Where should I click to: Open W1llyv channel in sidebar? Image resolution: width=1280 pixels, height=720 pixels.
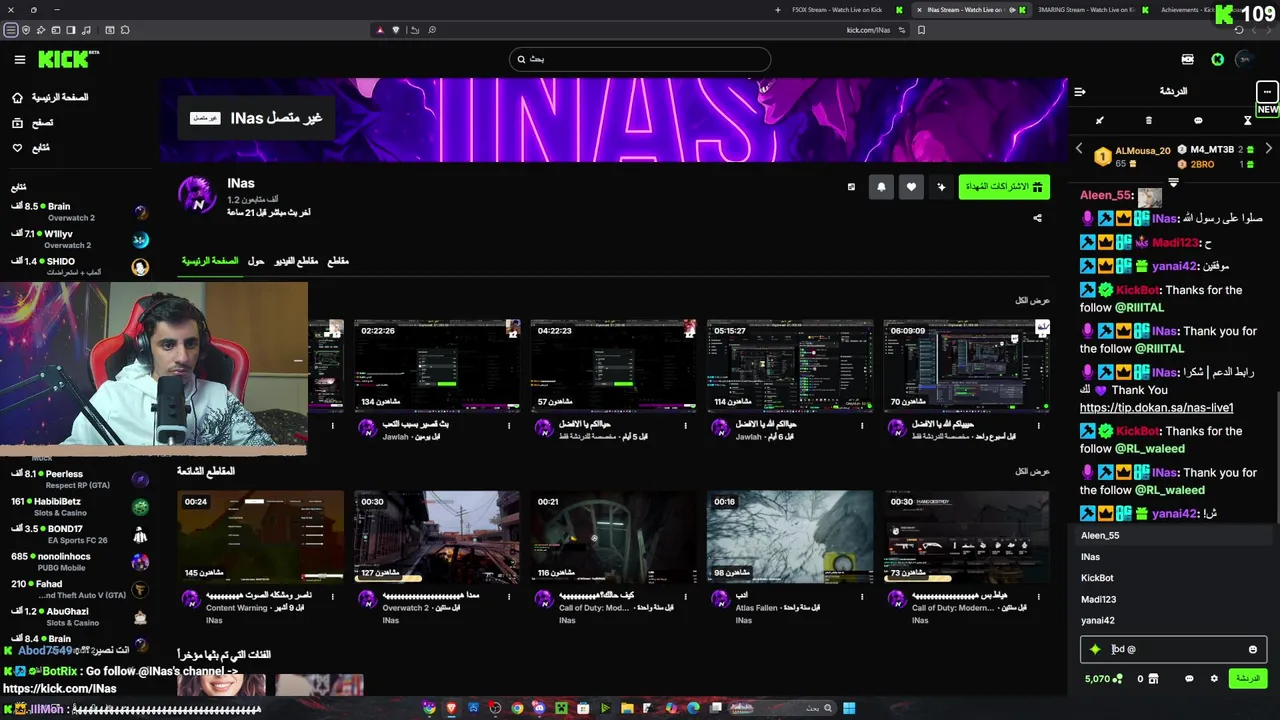pyautogui.click(x=79, y=239)
